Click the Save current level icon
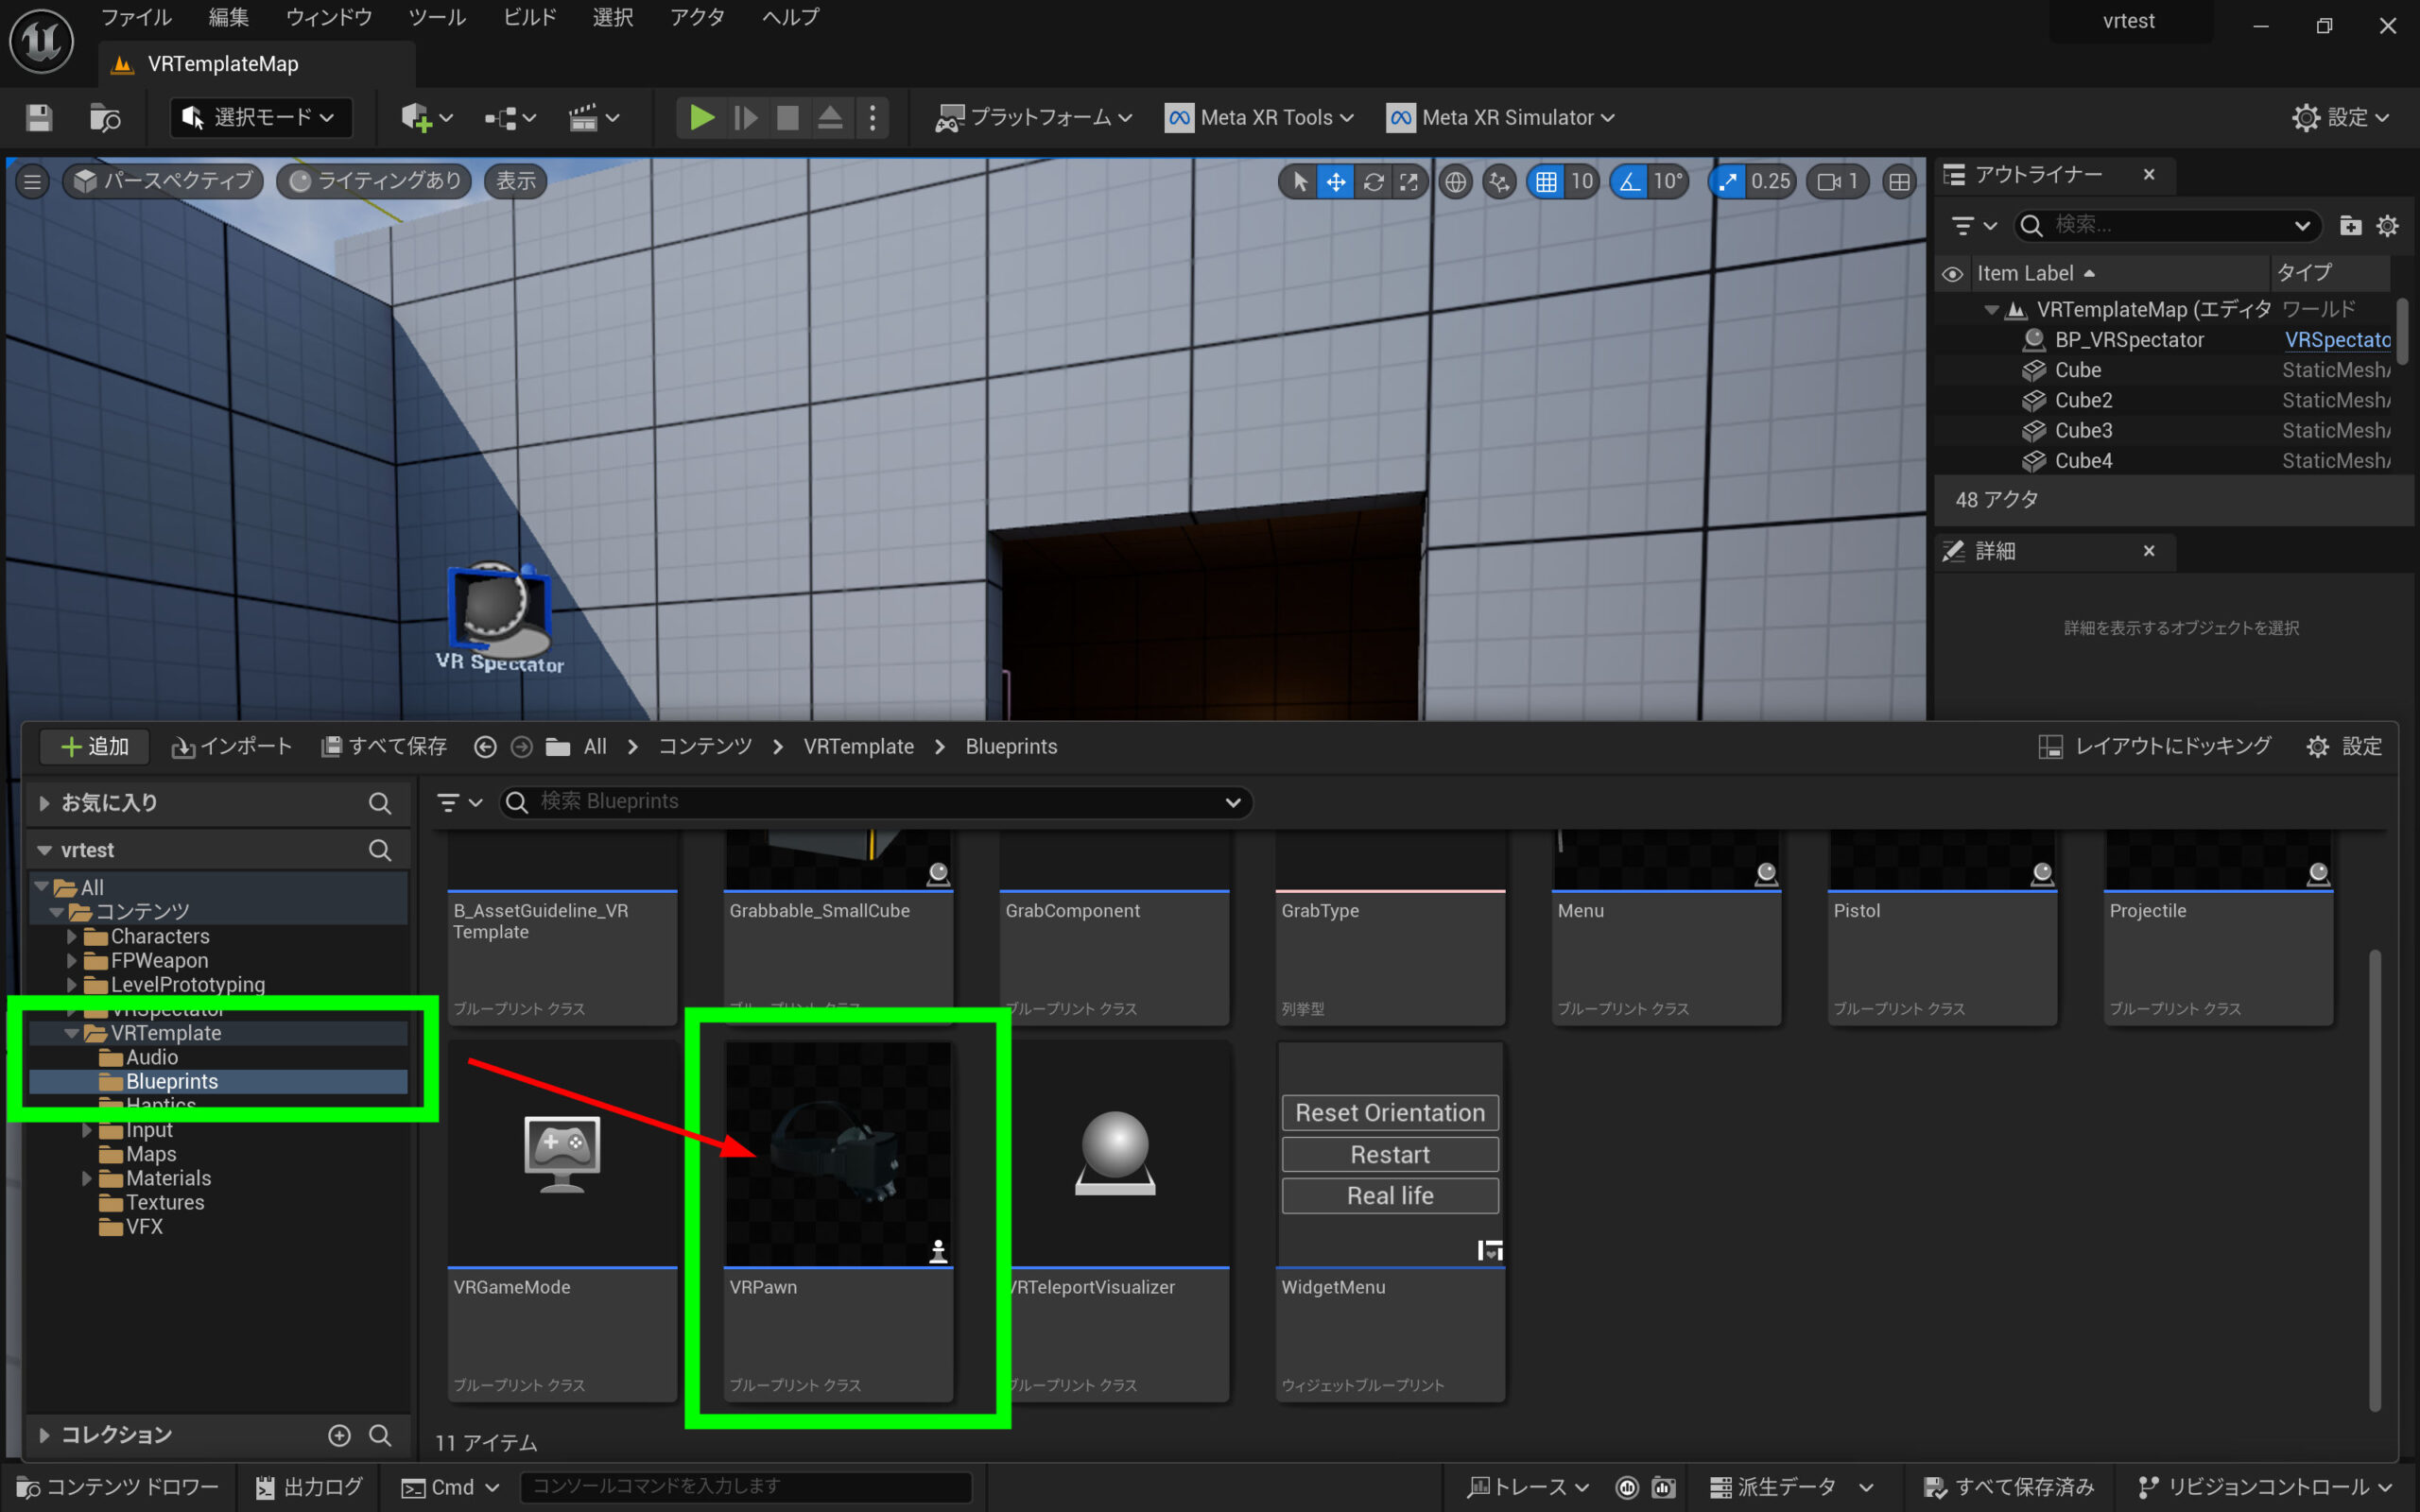 coord(39,118)
